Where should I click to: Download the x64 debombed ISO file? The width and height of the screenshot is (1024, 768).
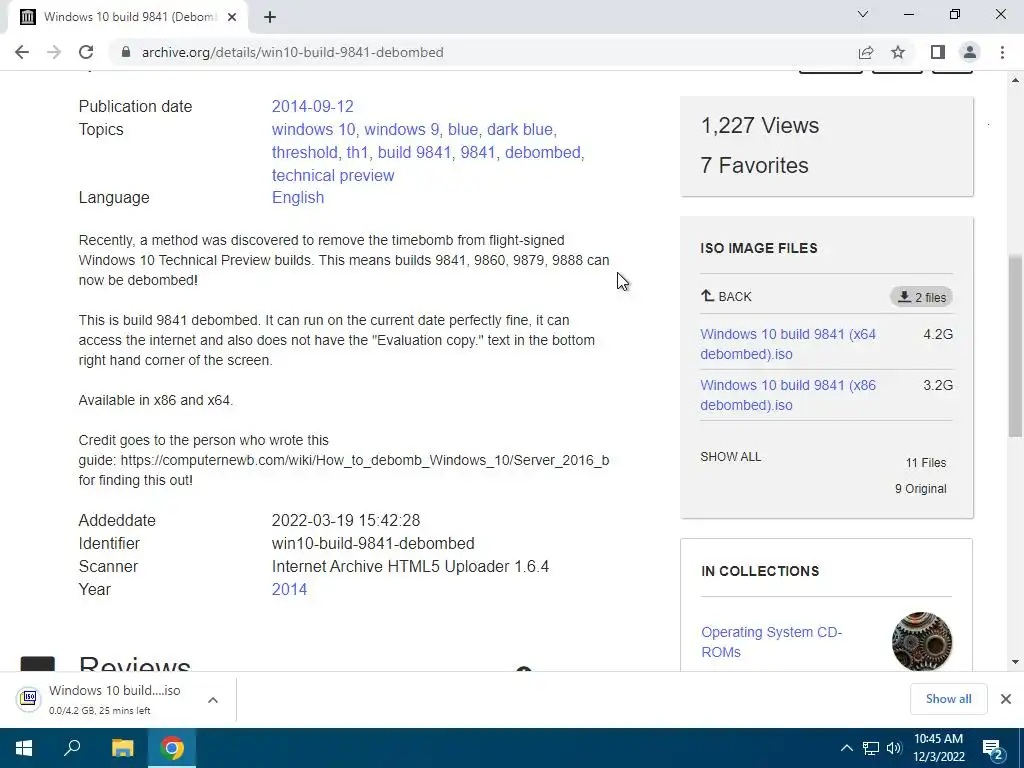coord(788,344)
